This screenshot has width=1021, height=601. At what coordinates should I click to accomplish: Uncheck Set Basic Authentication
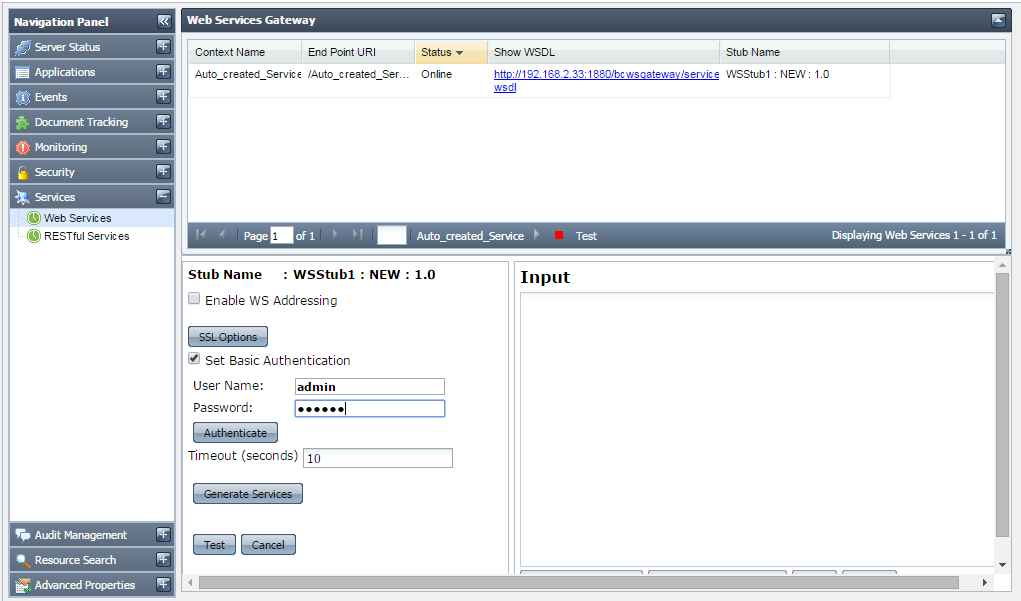tap(194, 359)
